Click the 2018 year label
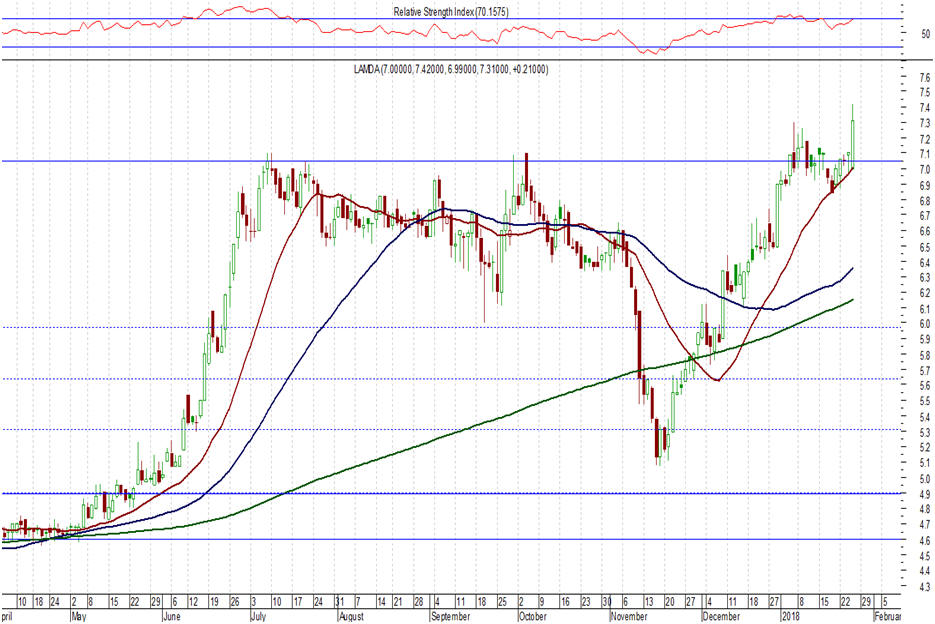This screenshot has height=624, width=935. click(x=791, y=616)
